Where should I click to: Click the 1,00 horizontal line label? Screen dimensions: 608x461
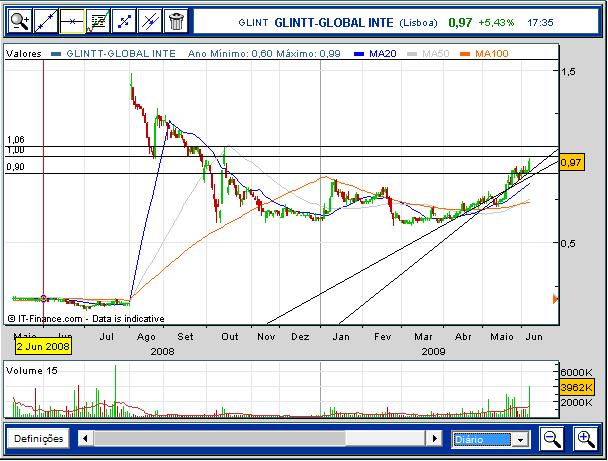point(16,150)
